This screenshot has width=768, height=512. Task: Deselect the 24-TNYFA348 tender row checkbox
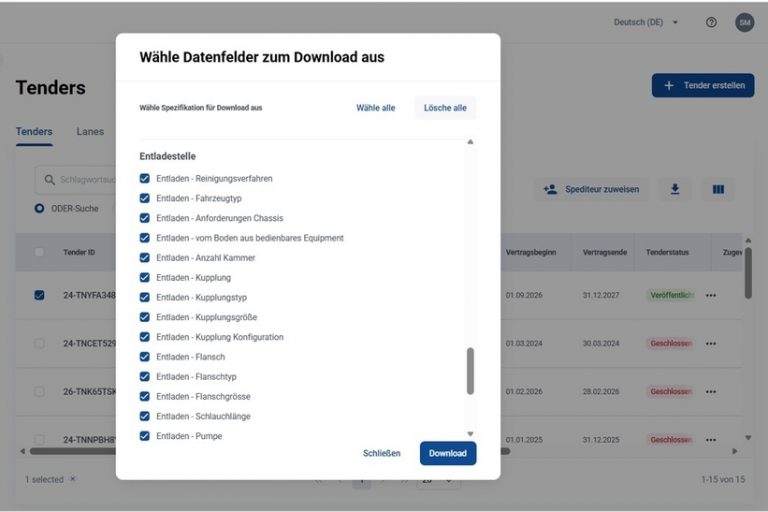[x=39, y=295]
